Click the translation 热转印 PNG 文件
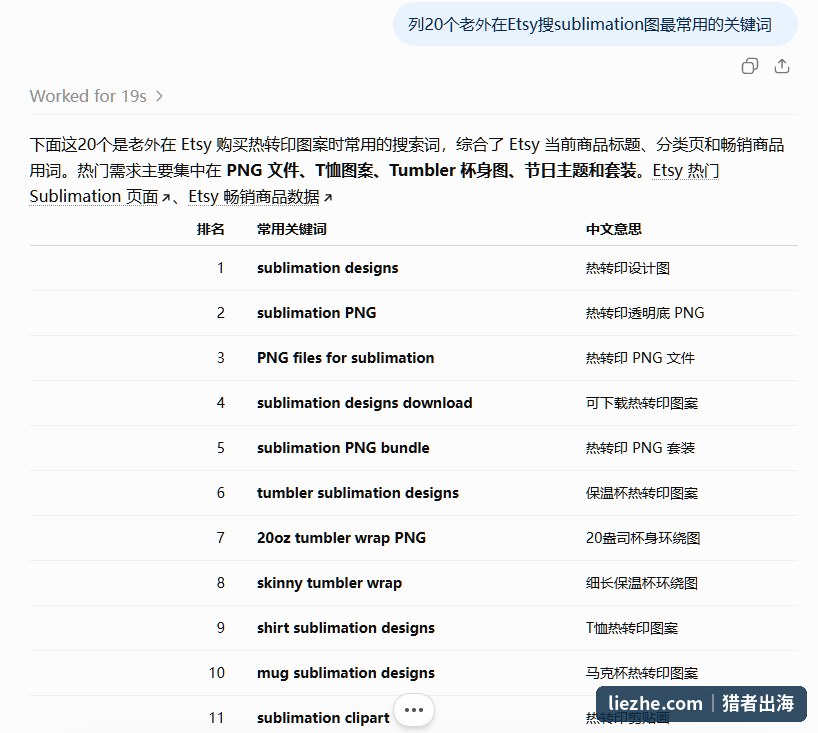Image resolution: width=818 pixels, height=733 pixels. coord(640,358)
